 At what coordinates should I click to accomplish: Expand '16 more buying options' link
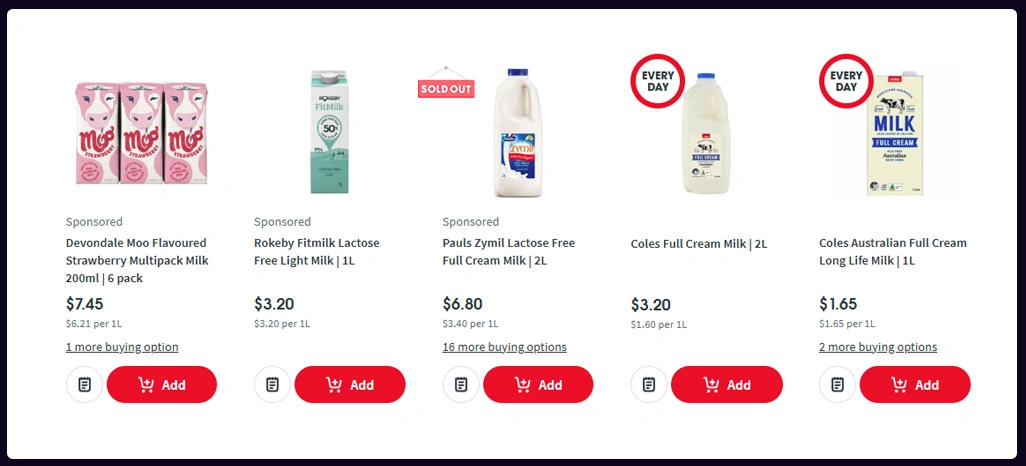(x=505, y=347)
